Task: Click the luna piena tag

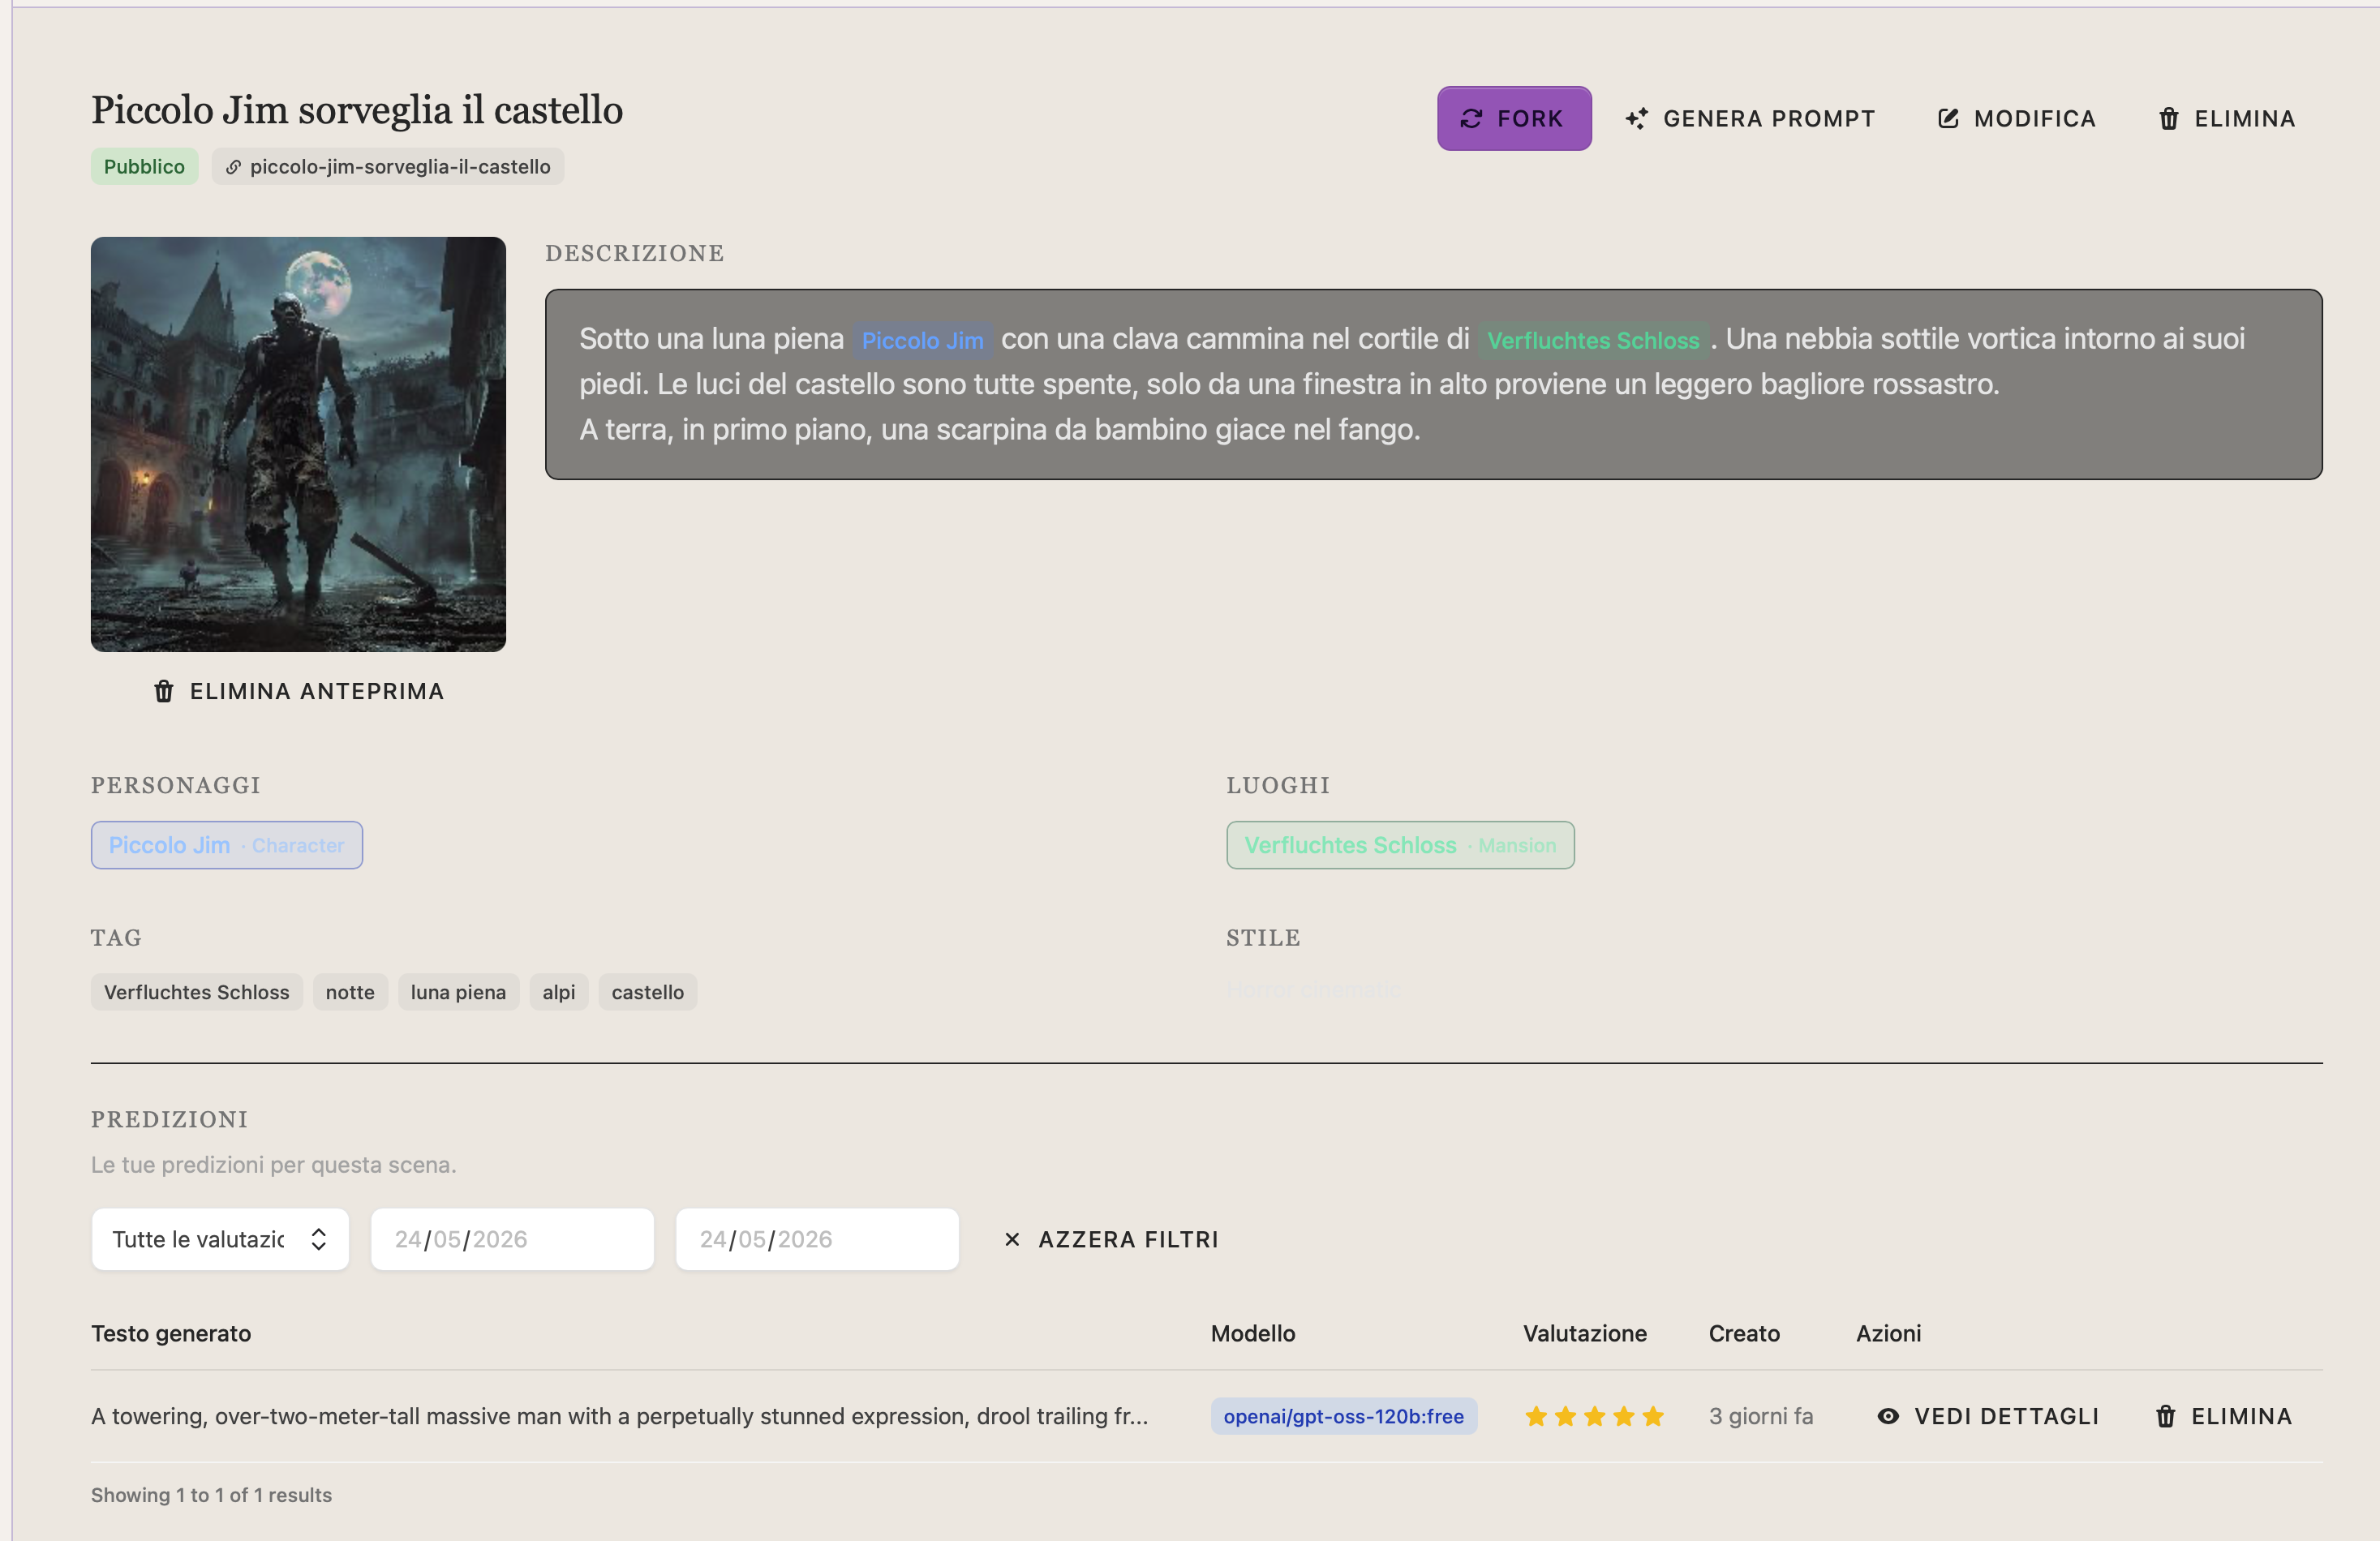Action: tap(458, 992)
